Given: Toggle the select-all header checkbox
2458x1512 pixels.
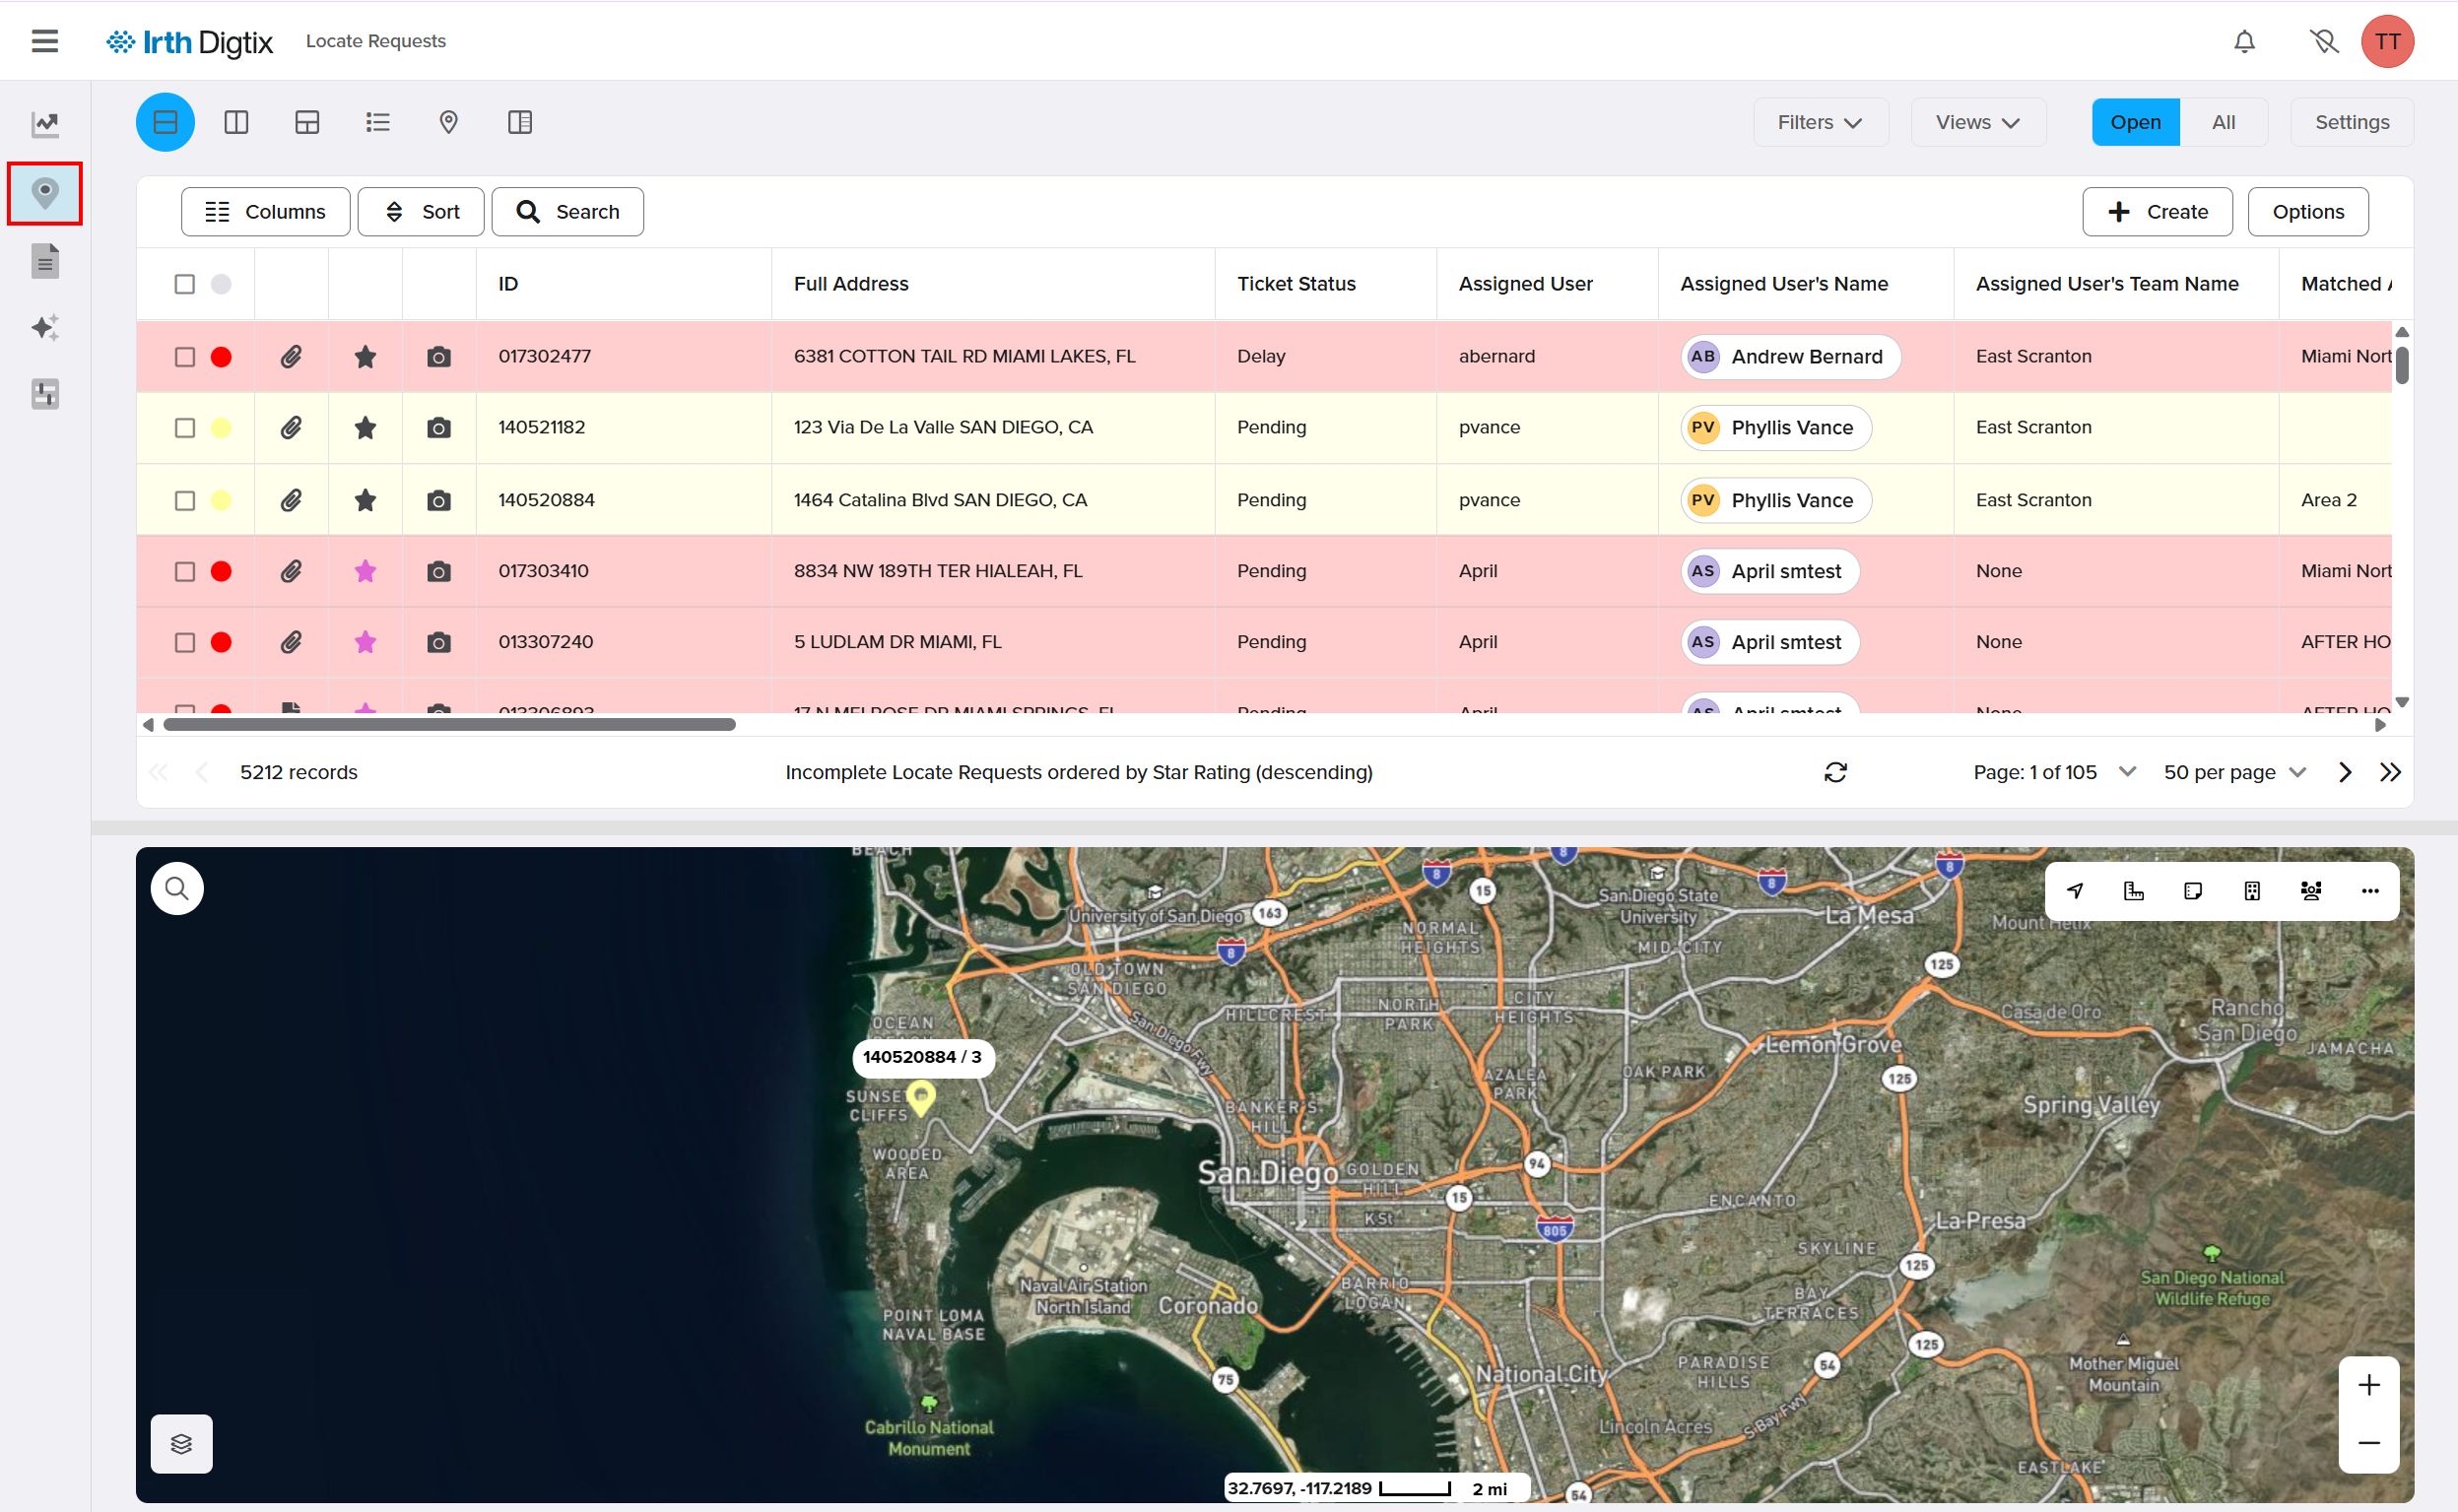Looking at the screenshot, I should [x=185, y=284].
